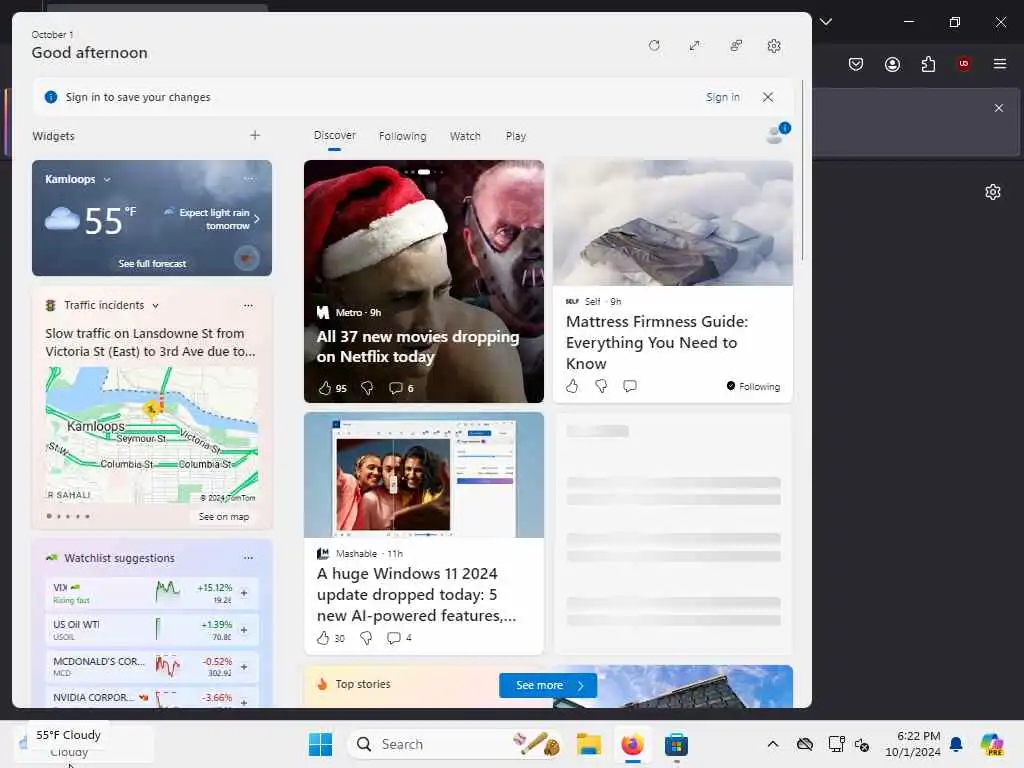Switch to Discover tab

click(x=334, y=135)
